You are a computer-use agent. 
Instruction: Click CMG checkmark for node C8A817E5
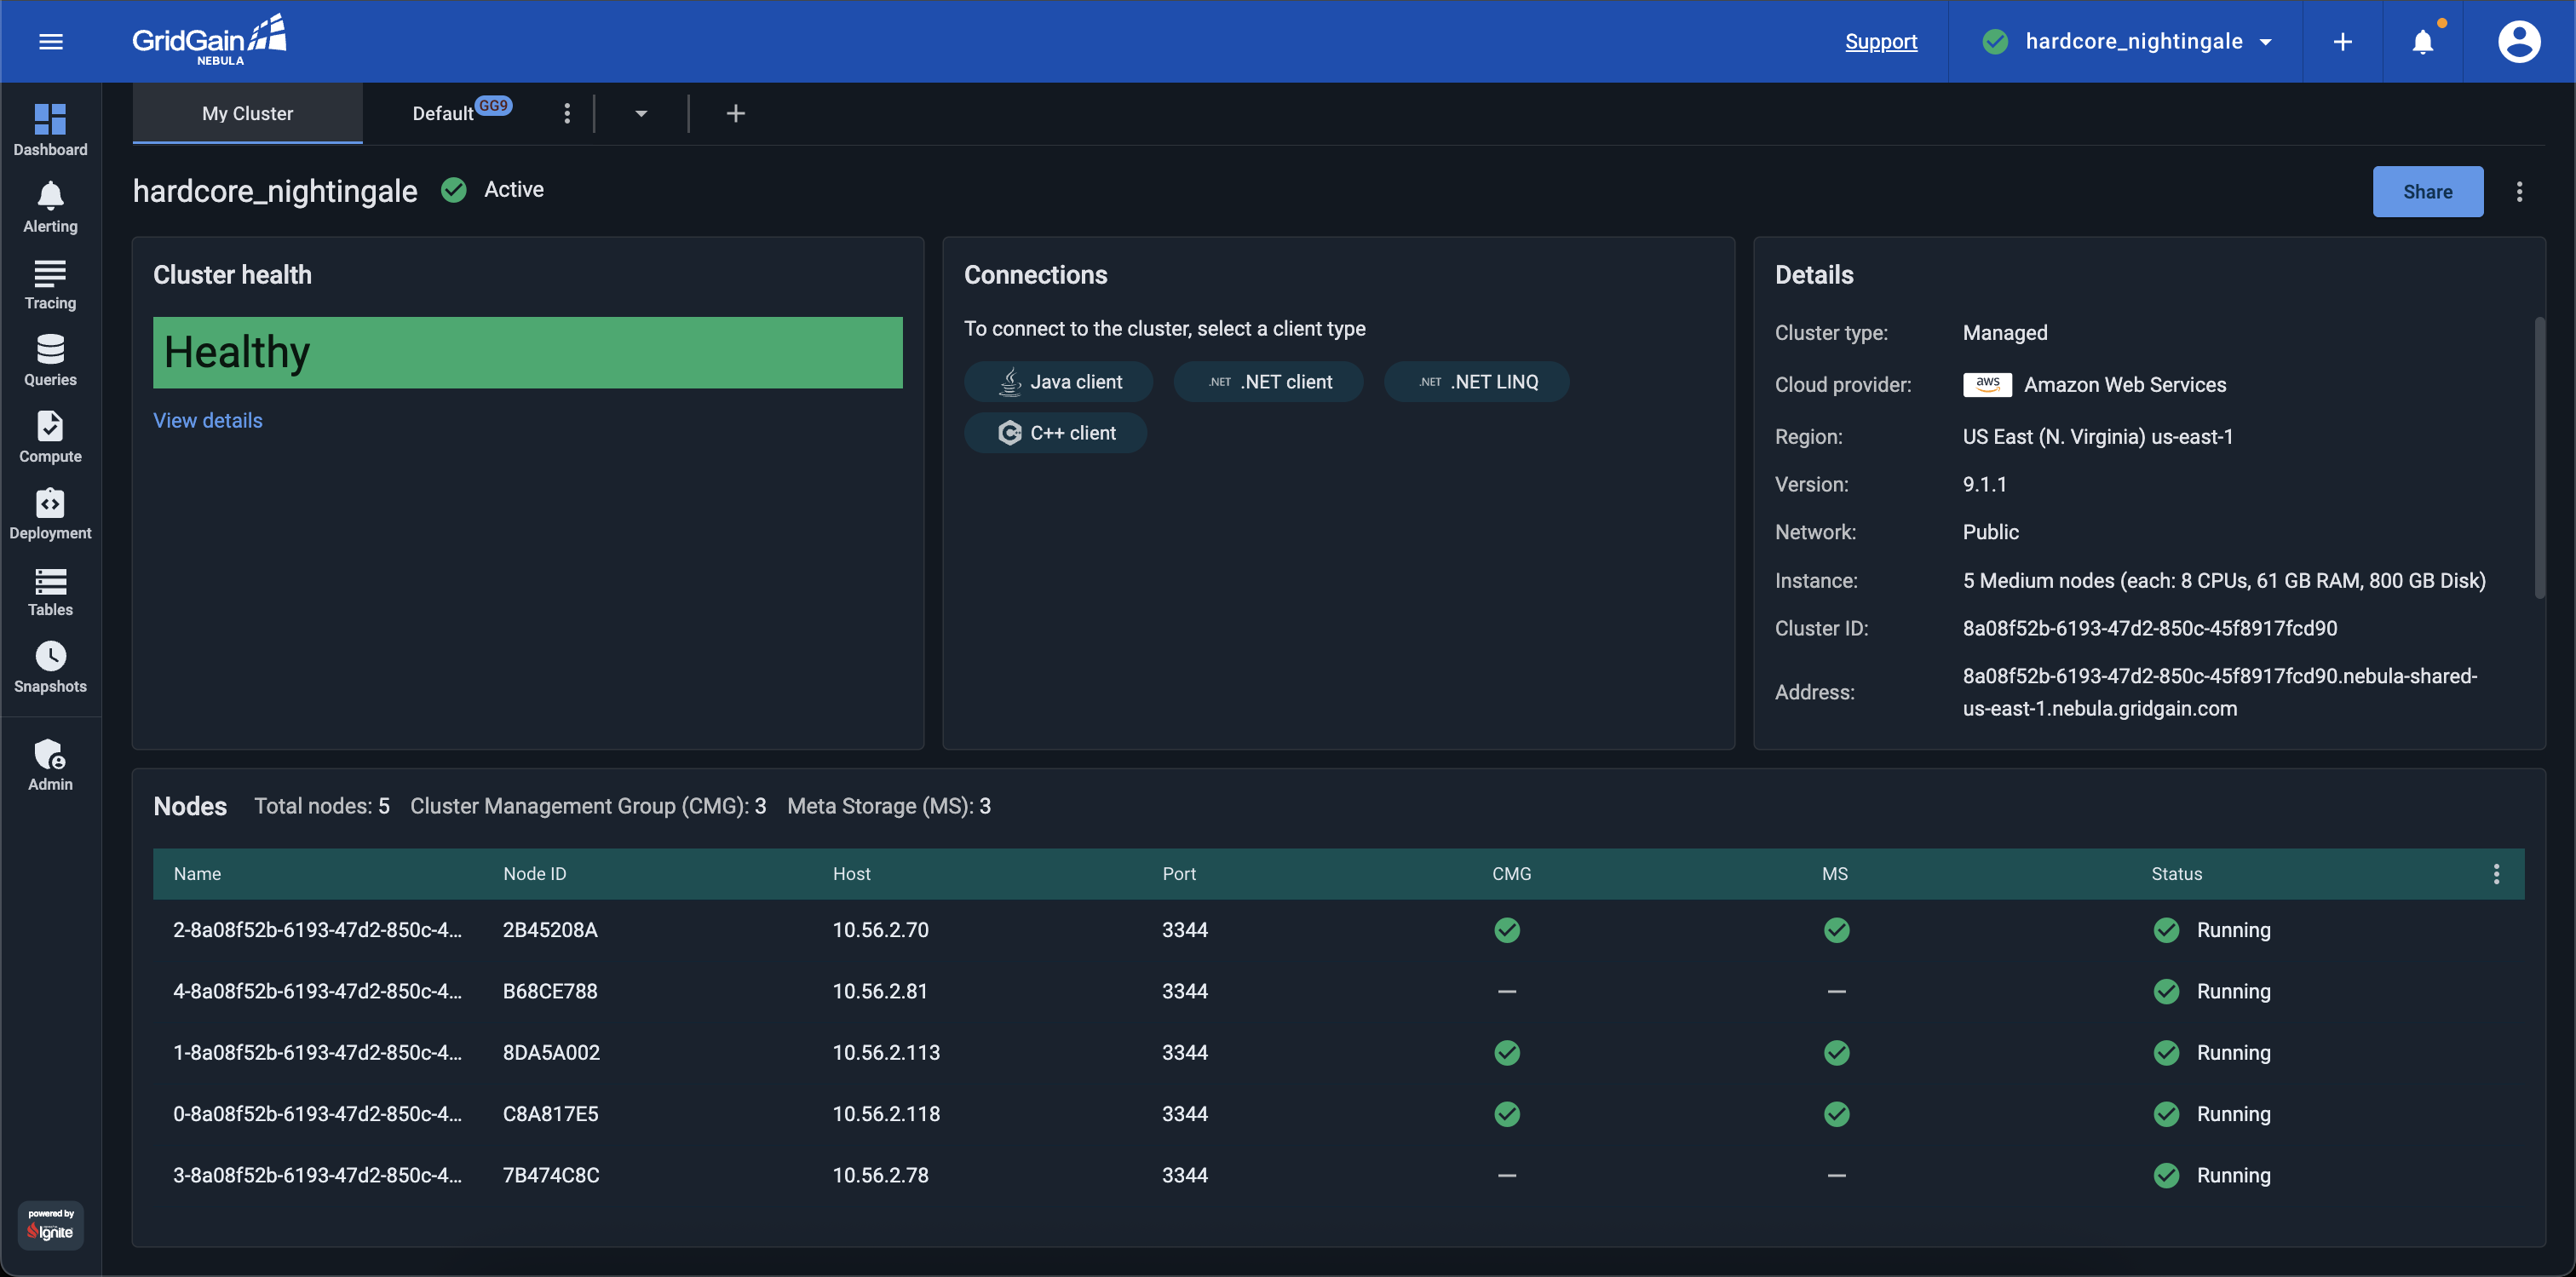pos(1507,1114)
